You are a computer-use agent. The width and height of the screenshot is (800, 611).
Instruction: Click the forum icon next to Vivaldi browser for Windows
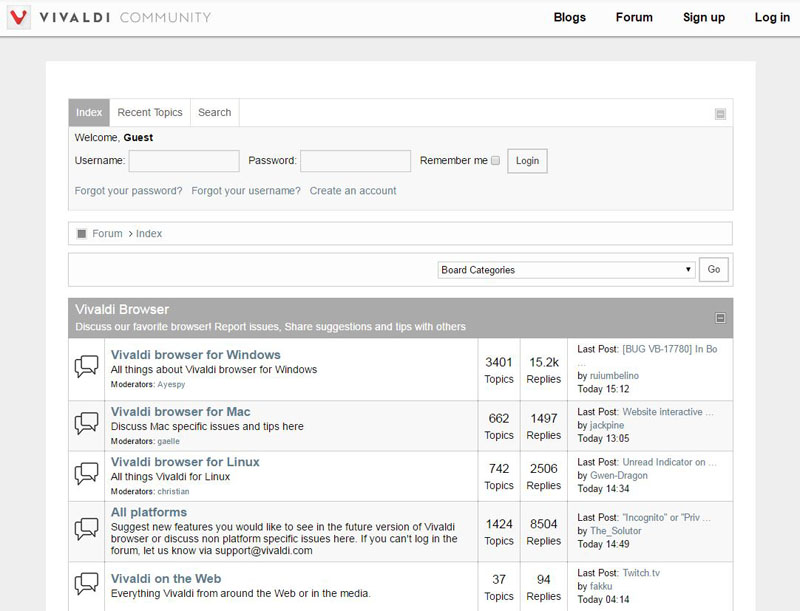coord(86,366)
